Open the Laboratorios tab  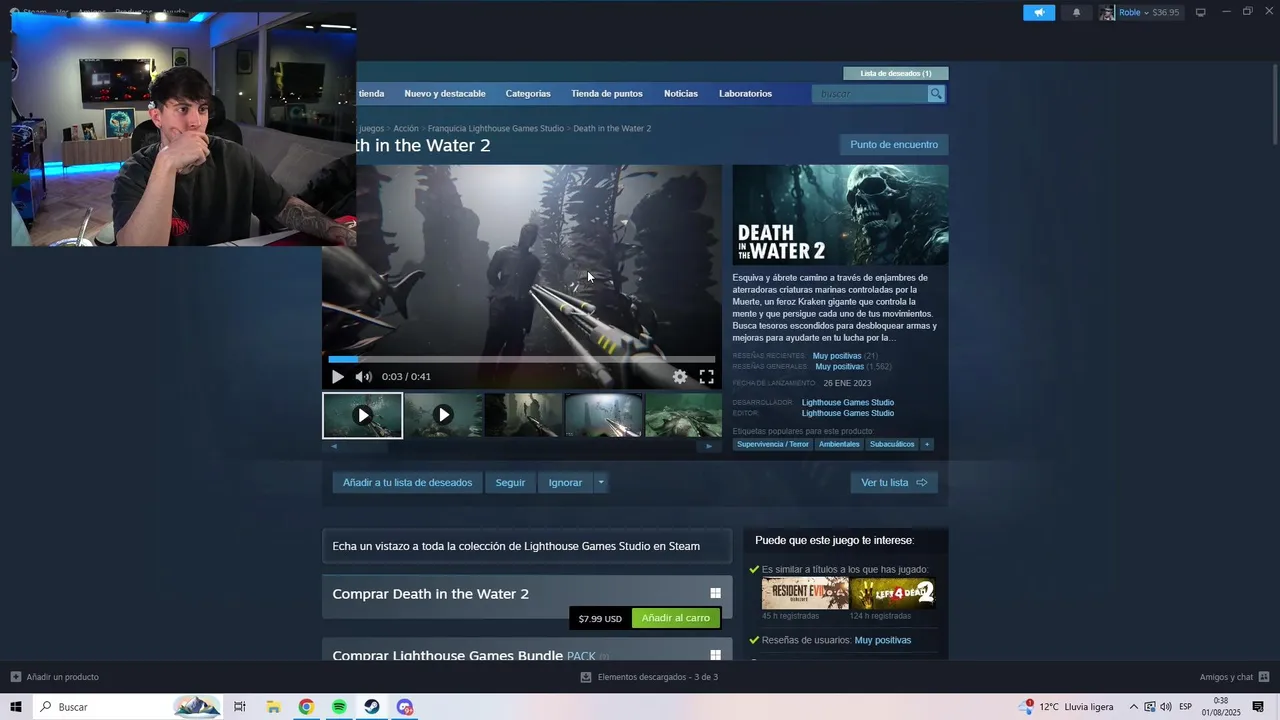(x=745, y=93)
